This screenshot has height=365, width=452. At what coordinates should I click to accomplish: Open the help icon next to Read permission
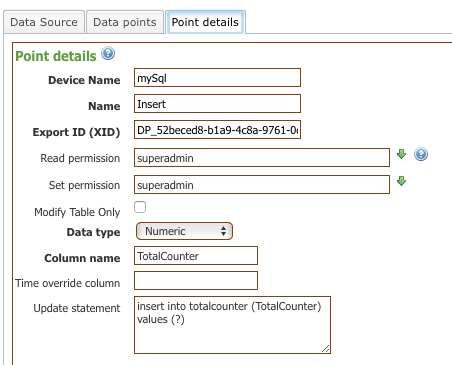pyautogui.click(x=421, y=154)
